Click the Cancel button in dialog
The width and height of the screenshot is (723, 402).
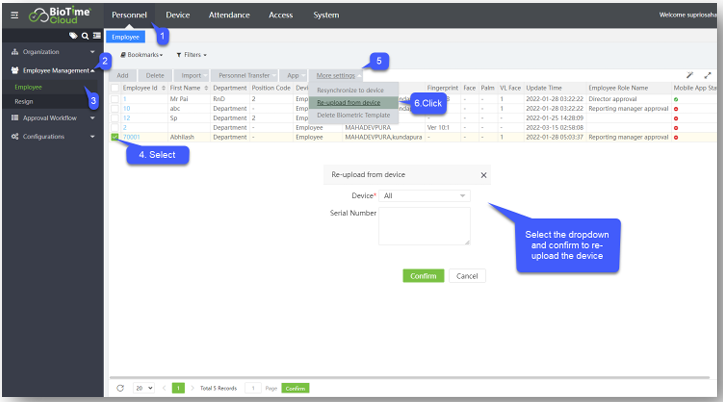pyautogui.click(x=465, y=275)
